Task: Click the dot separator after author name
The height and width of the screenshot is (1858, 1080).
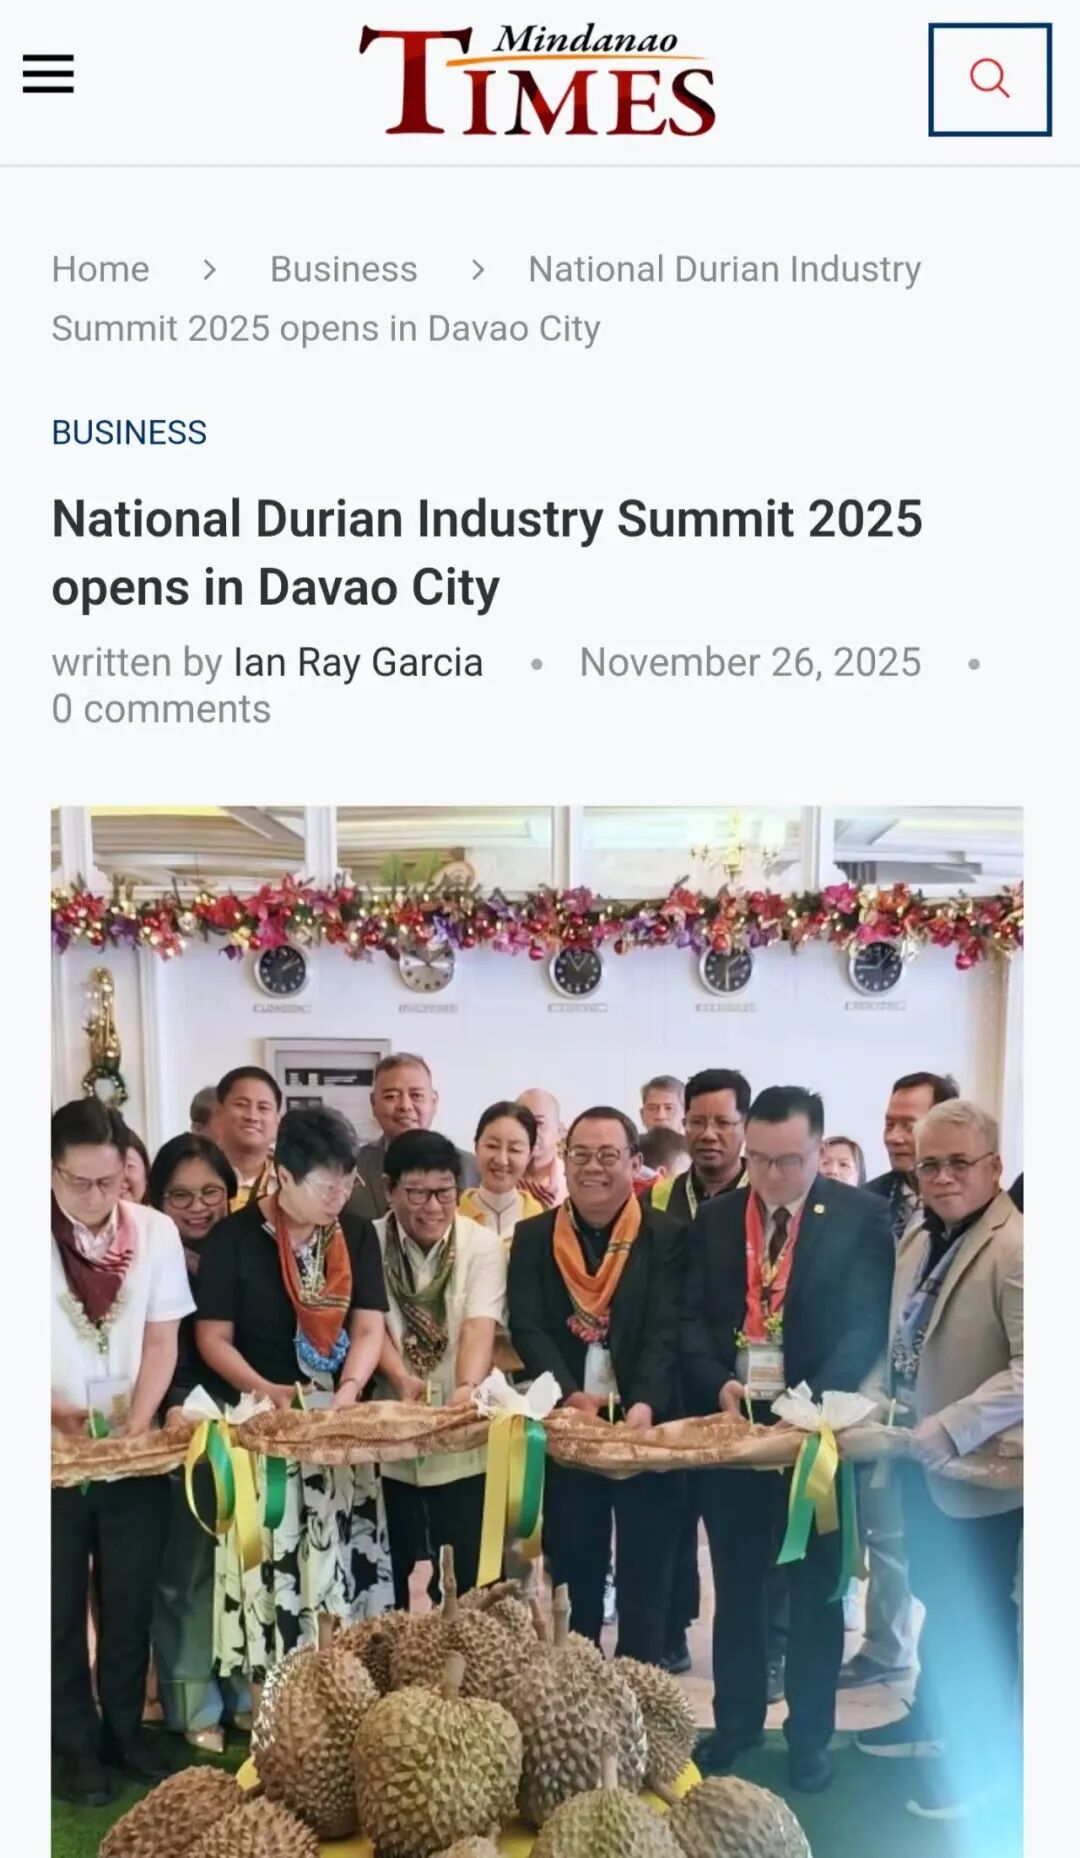Action: [x=536, y=664]
